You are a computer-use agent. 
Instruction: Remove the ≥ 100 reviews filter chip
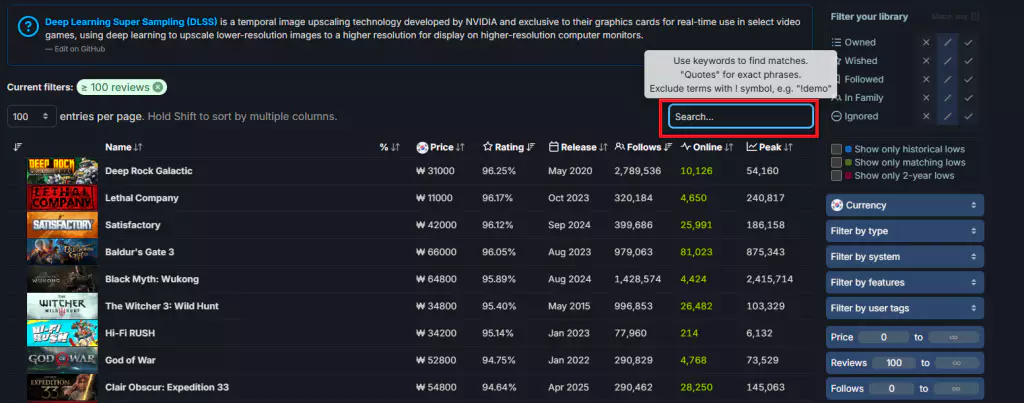(157, 87)
